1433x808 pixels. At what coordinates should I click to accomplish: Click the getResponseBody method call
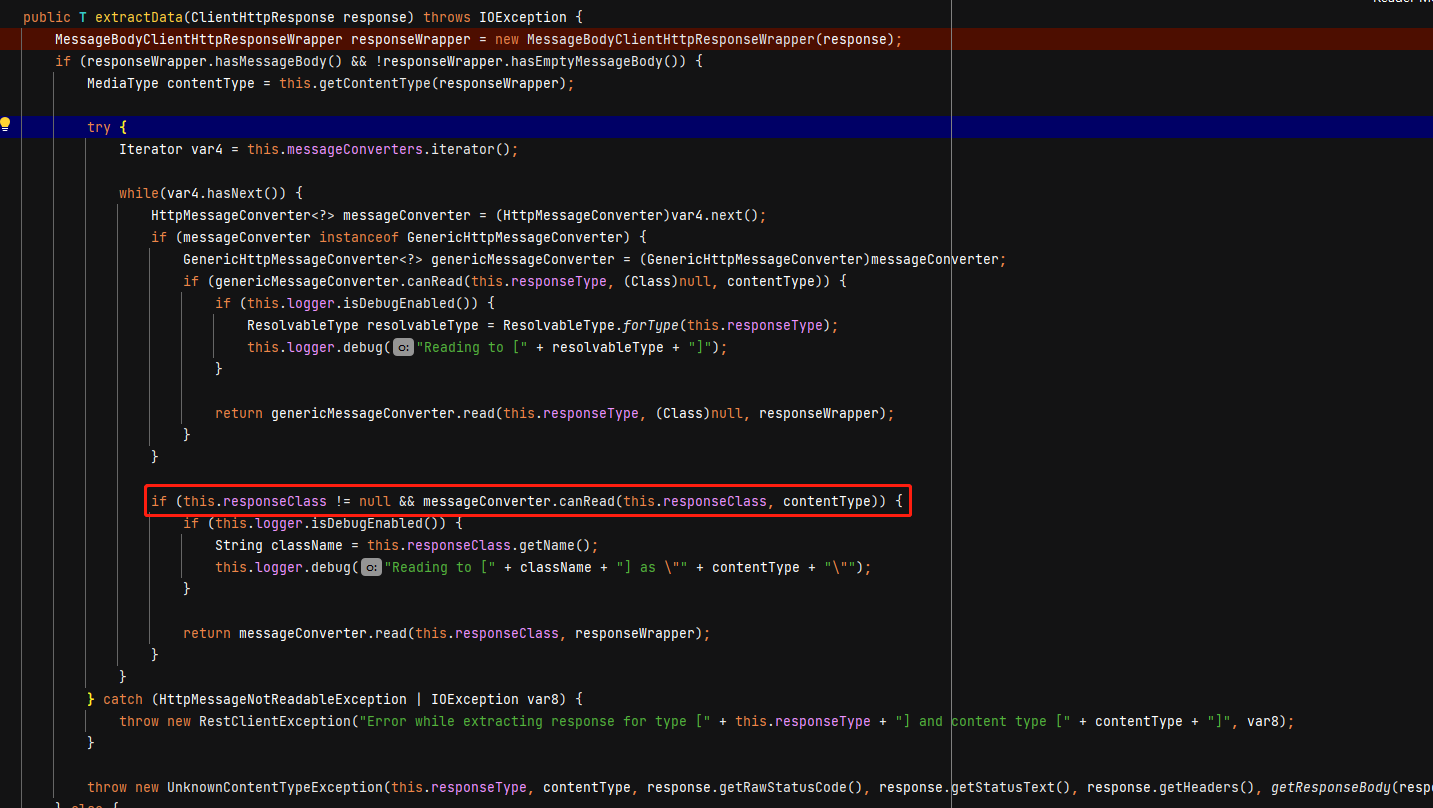1330,787
